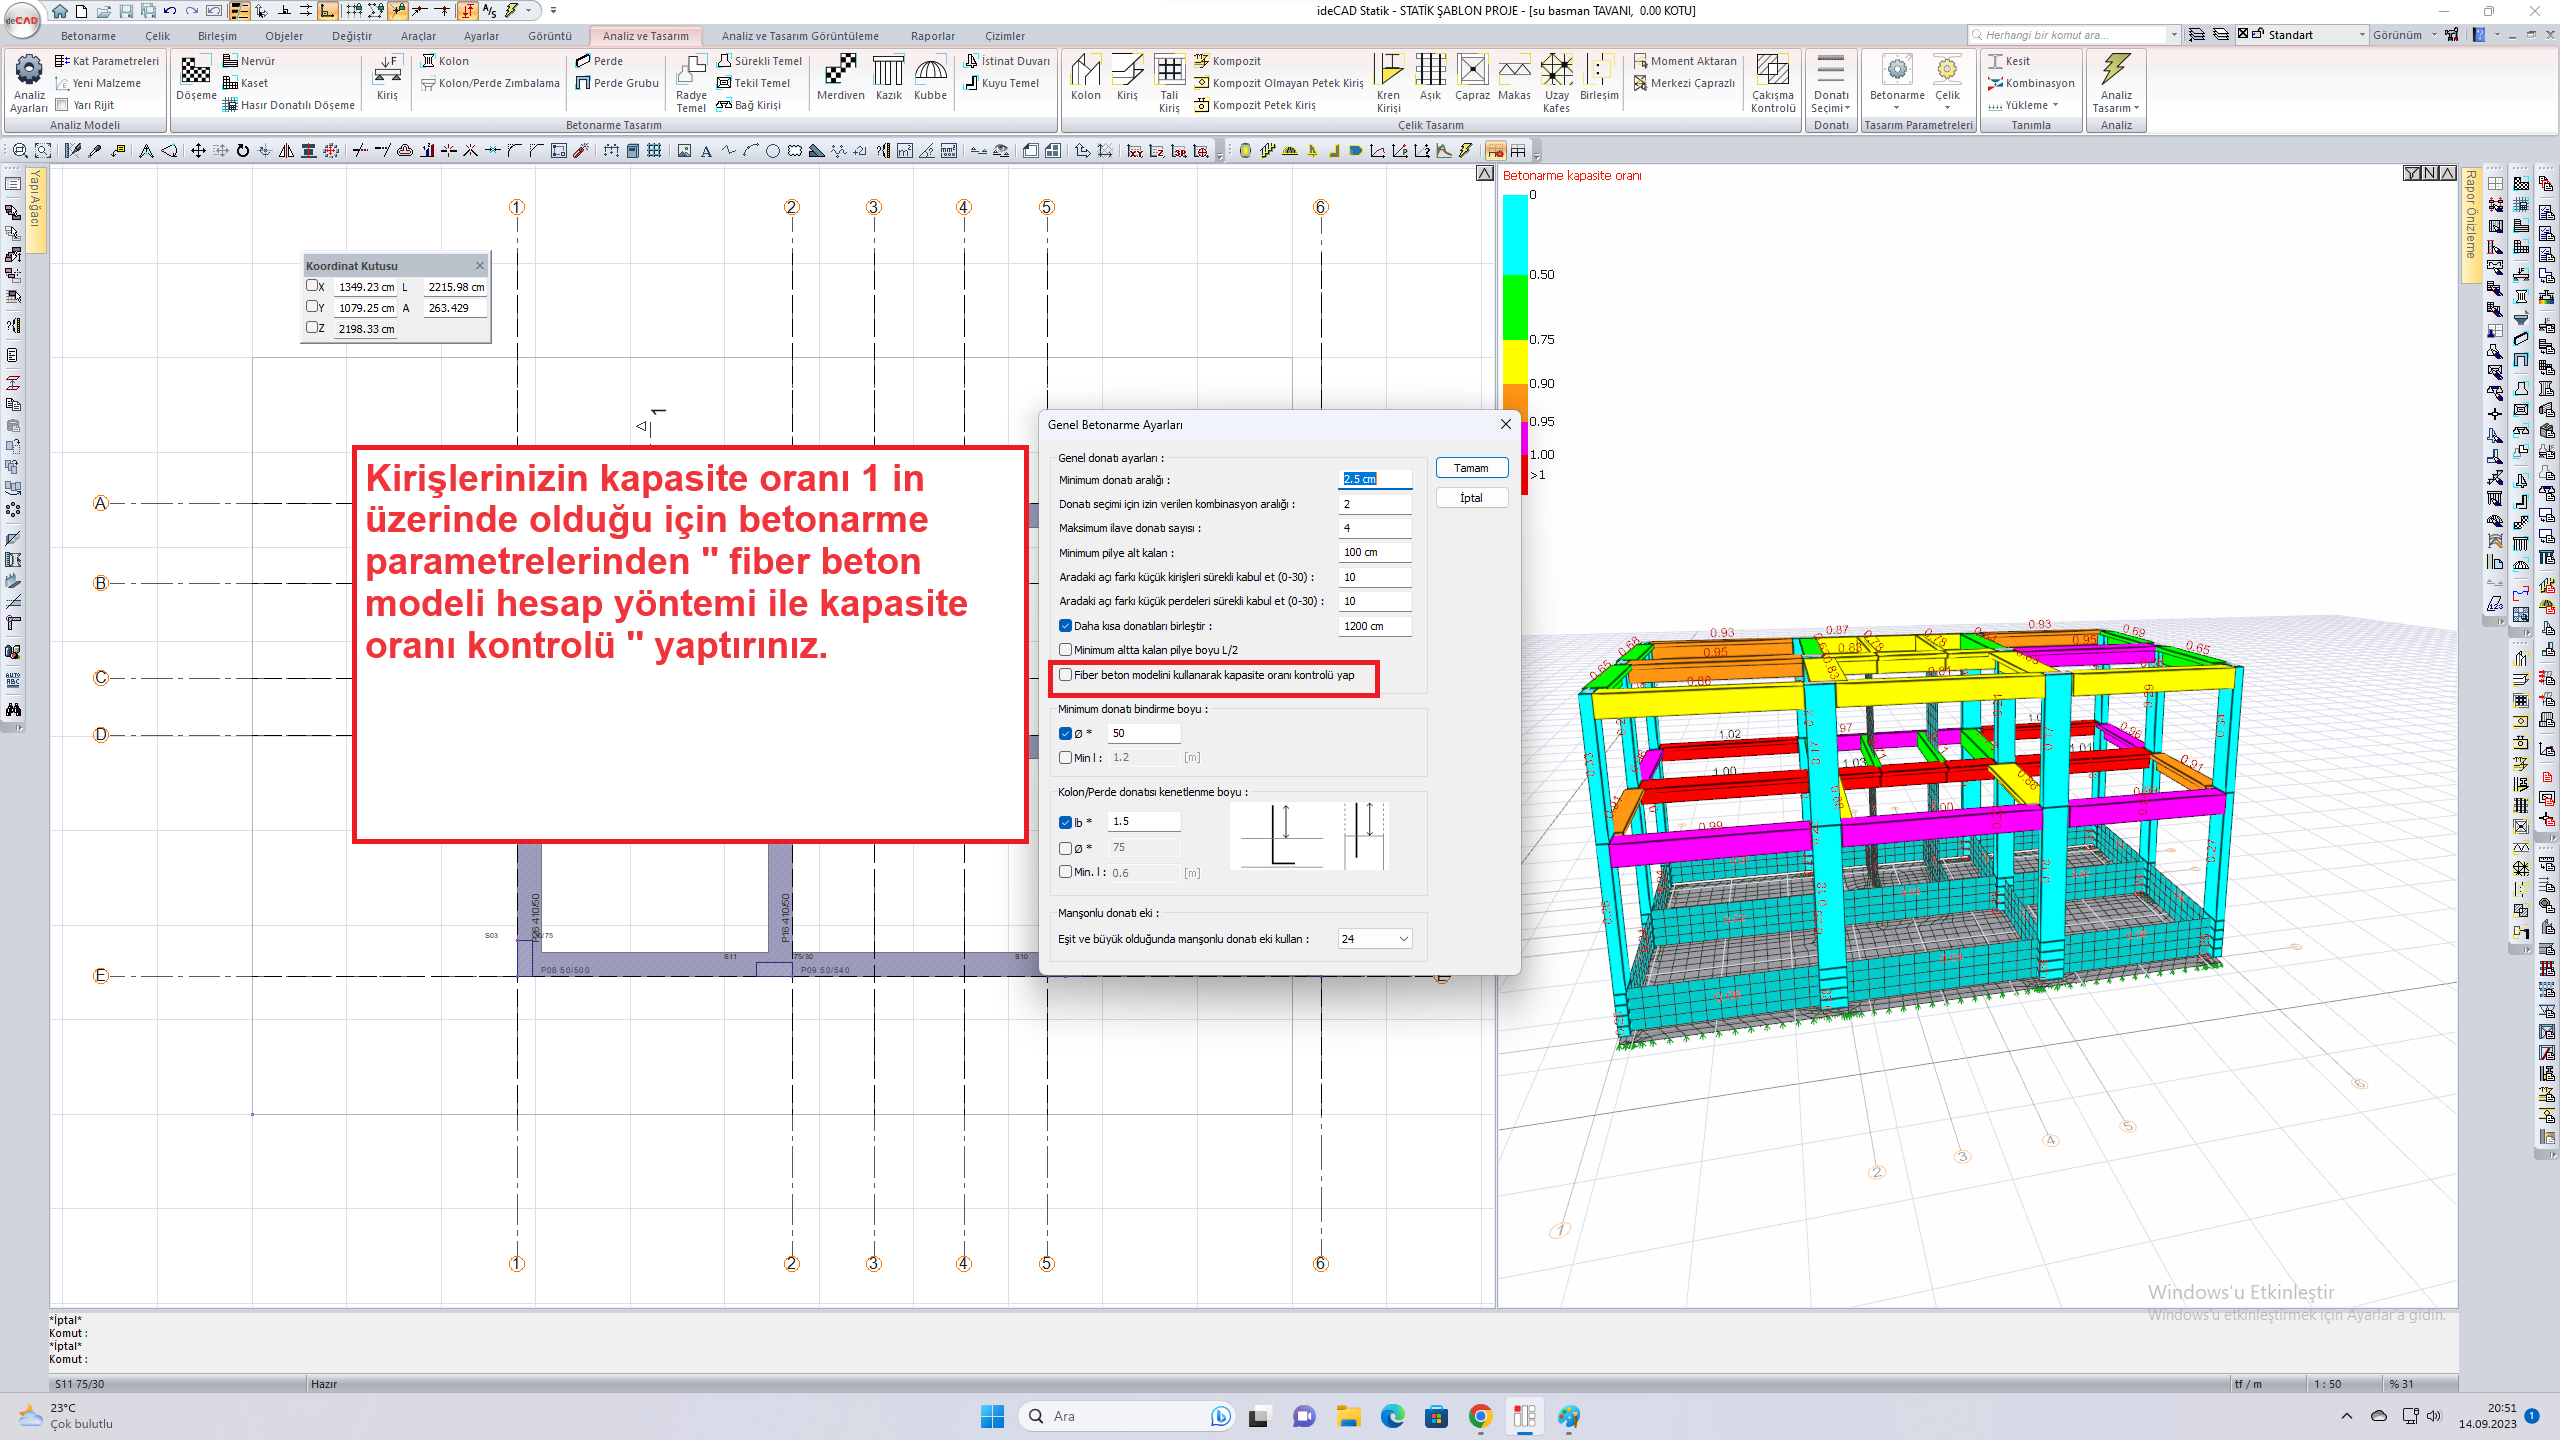Switch to the Betonarme ribbon tab
This screenshot has width=2560, height=1440.
point(88,36)
